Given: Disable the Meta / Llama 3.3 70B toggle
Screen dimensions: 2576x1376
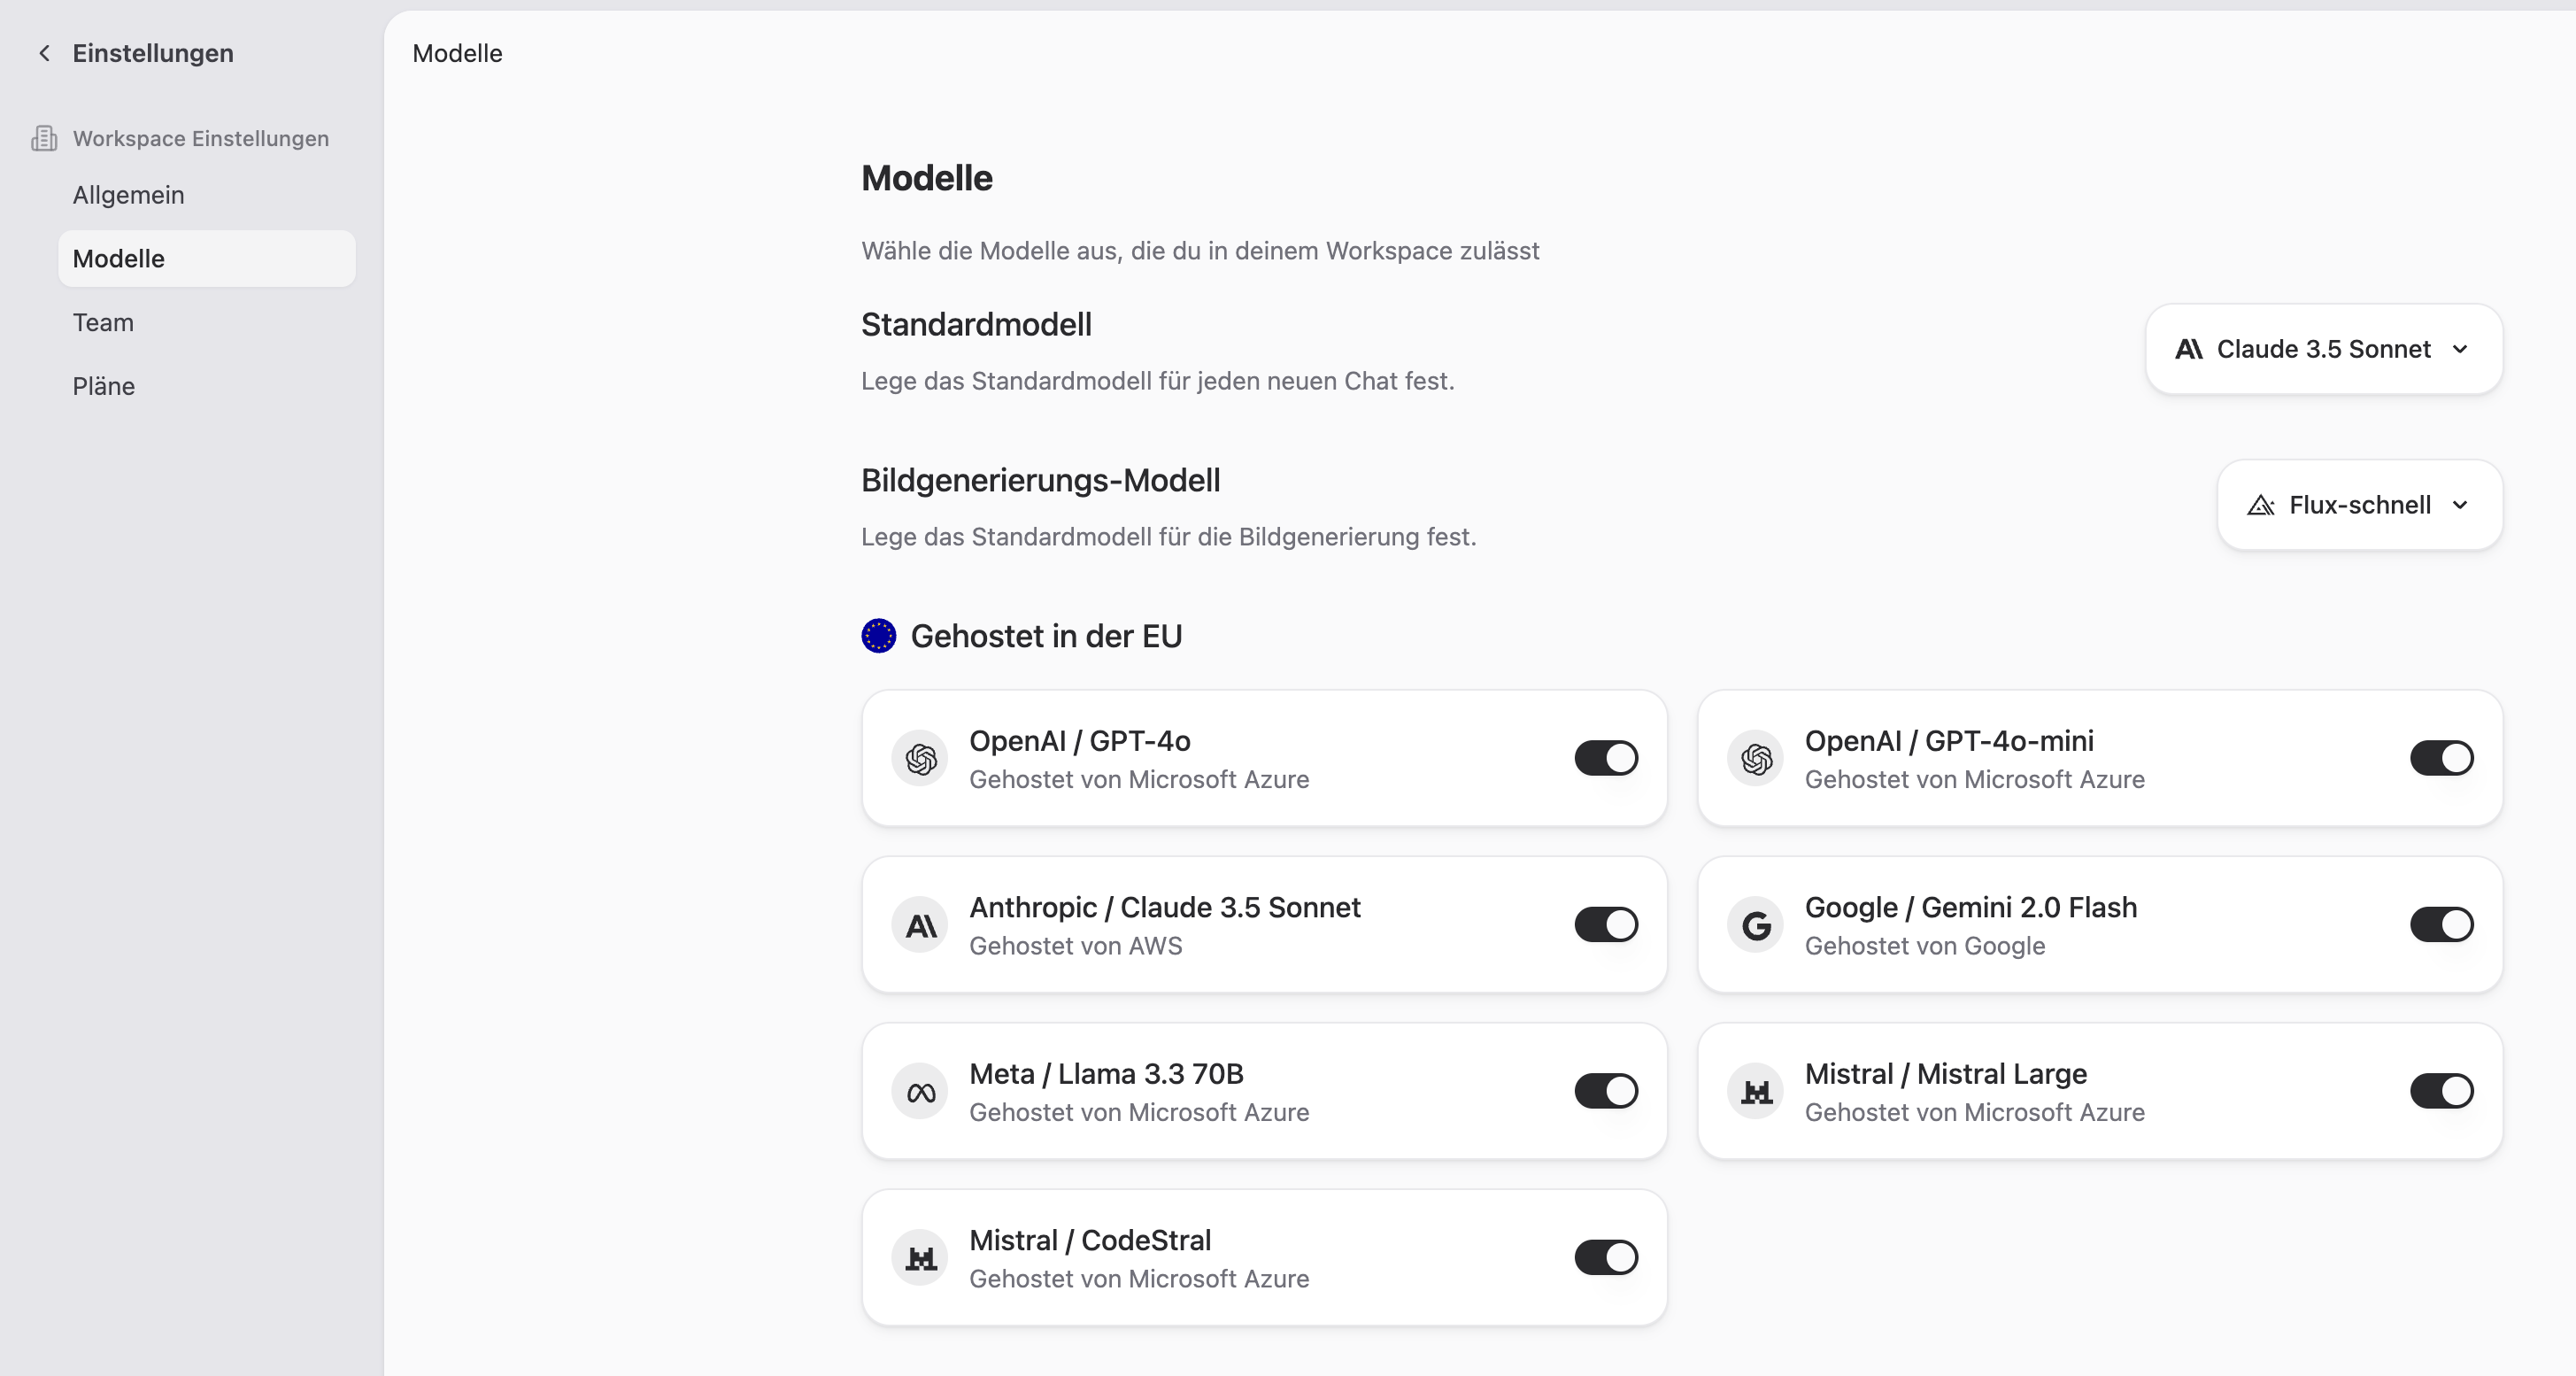Looking at the screenshot, I should click(x=1606, y=1091).
